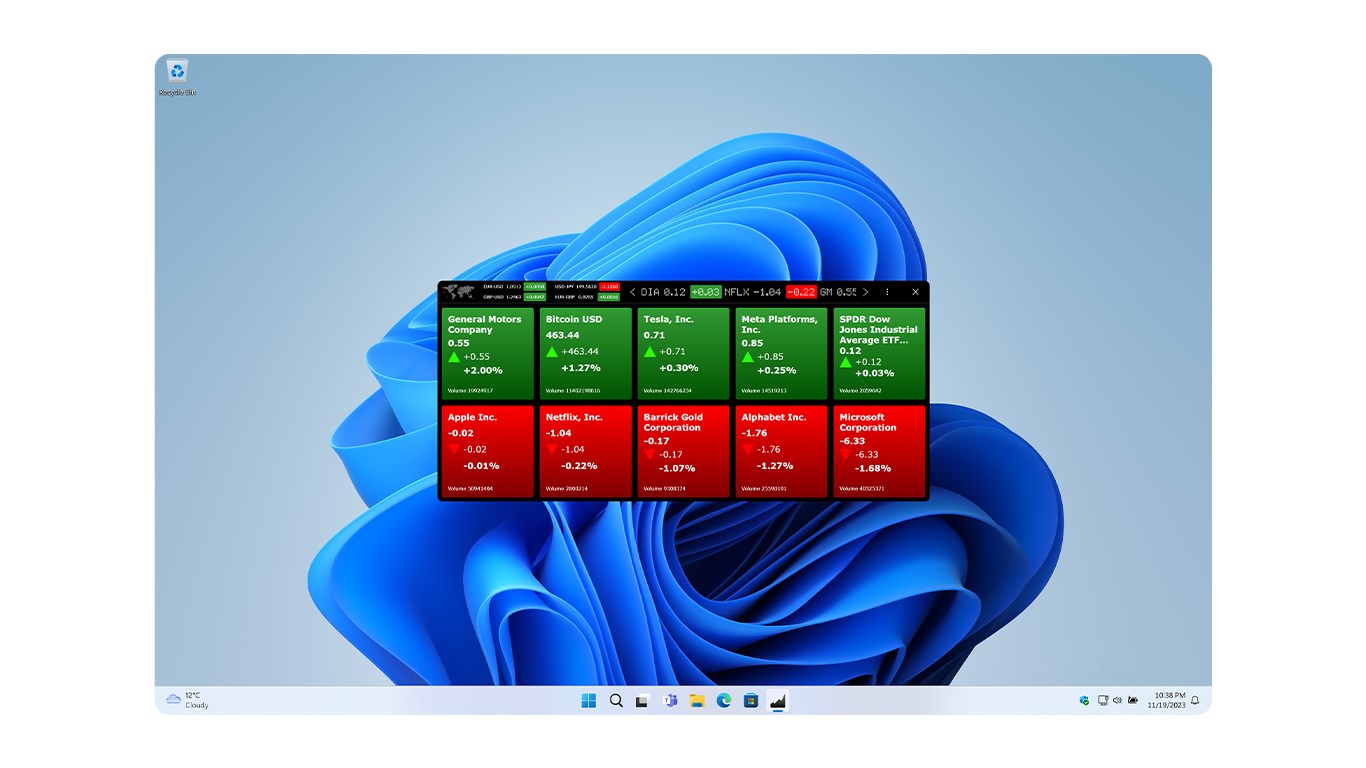Click EUR-GBP currency rate row
This screenshot has width=1366, height=768.
pos(587,297)
